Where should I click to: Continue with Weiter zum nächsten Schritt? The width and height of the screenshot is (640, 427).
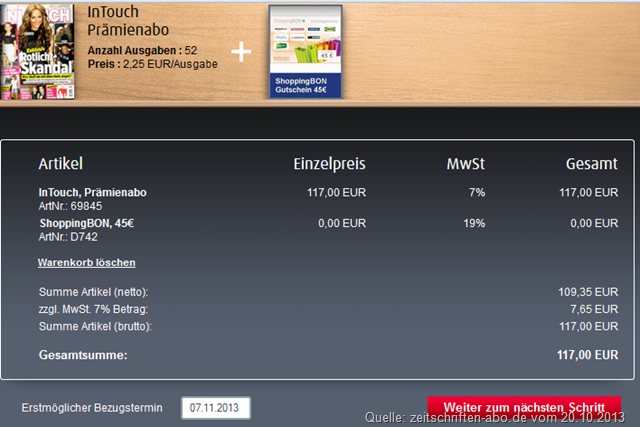524,407
